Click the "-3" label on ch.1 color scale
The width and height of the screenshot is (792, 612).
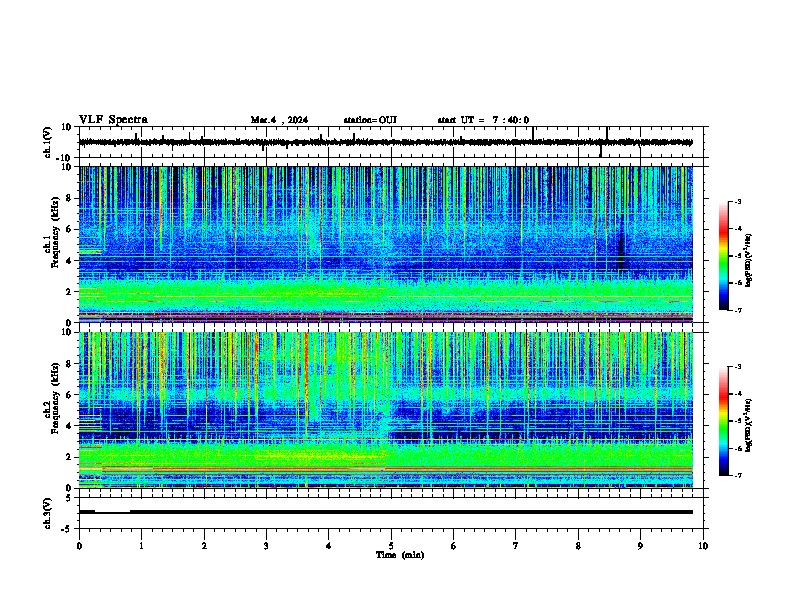click(x=738, y=201)
